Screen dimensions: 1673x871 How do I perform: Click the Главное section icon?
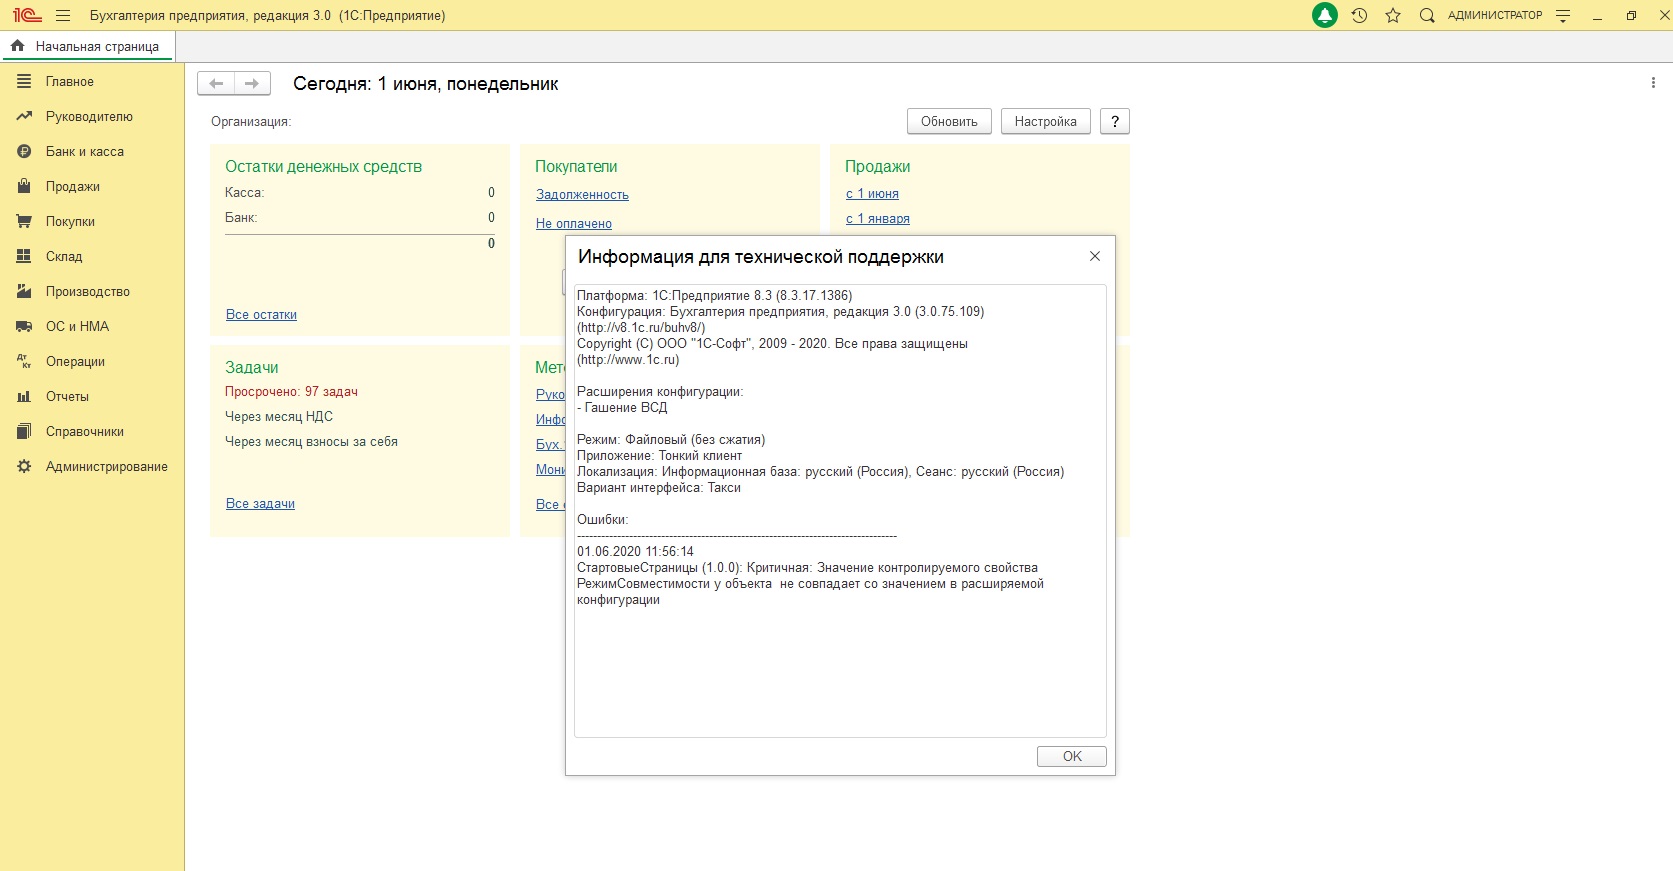(x=24, y=81)
